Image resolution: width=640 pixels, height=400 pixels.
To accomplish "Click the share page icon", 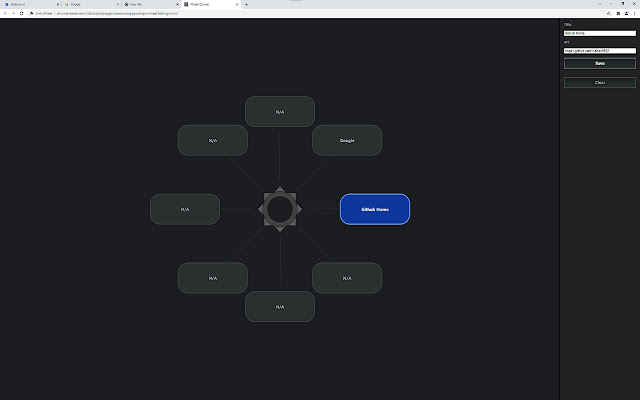I will click(608, 13).
